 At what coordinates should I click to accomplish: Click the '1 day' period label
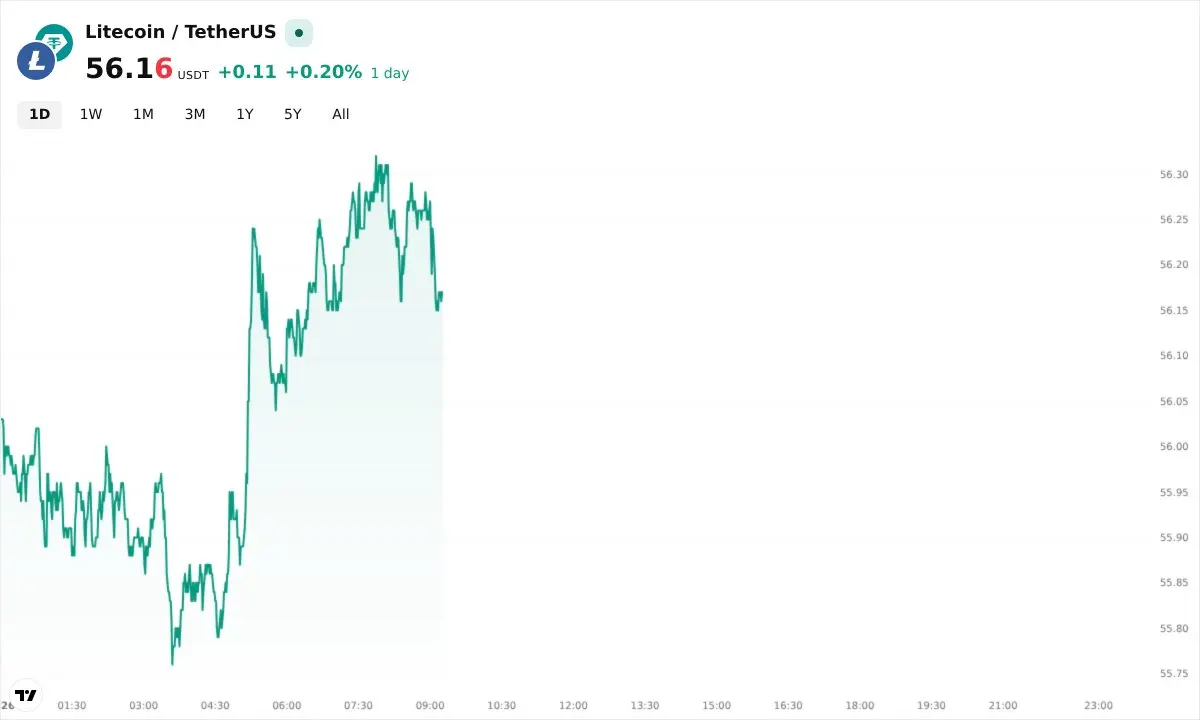[390, 73]
